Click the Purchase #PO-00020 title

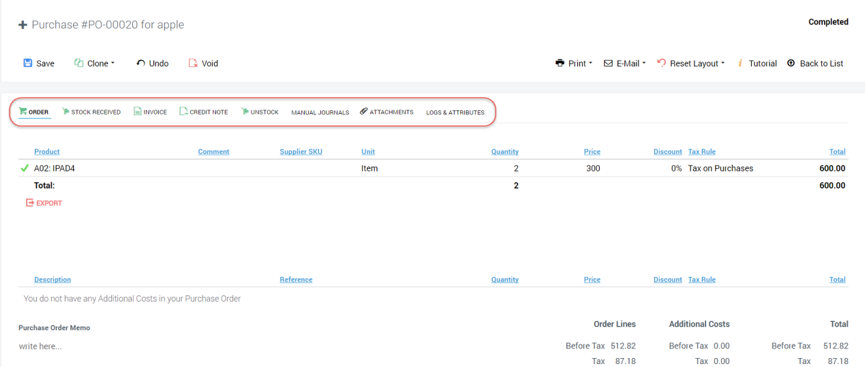click(108, 25)
